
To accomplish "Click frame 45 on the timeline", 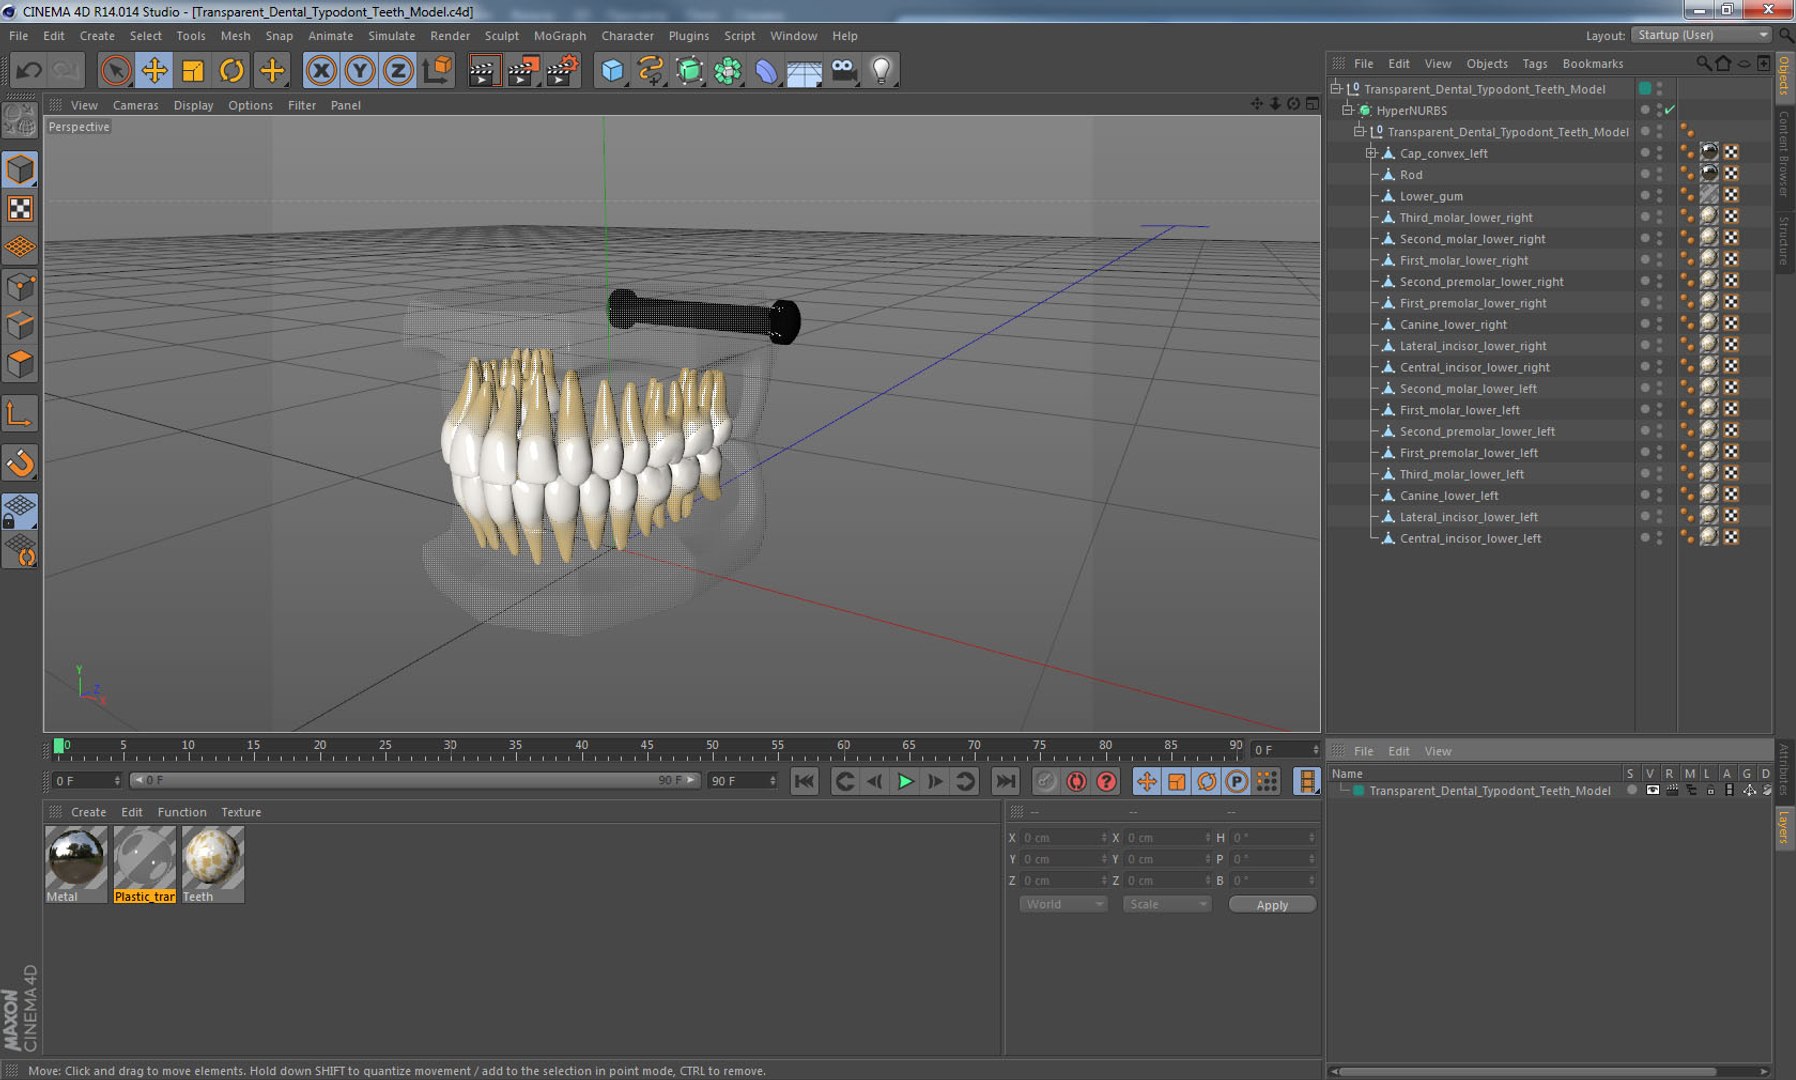I will tap(646, 747).
